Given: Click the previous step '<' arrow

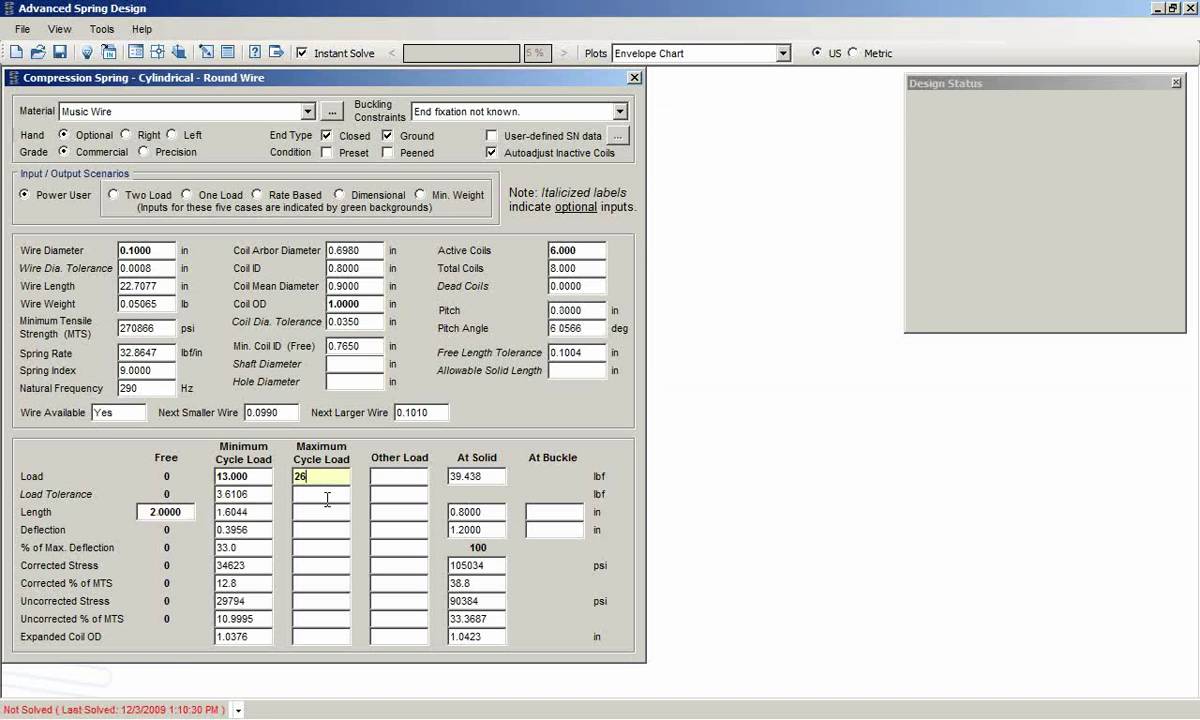Looking at the screenshot, I should pos(391,53).
